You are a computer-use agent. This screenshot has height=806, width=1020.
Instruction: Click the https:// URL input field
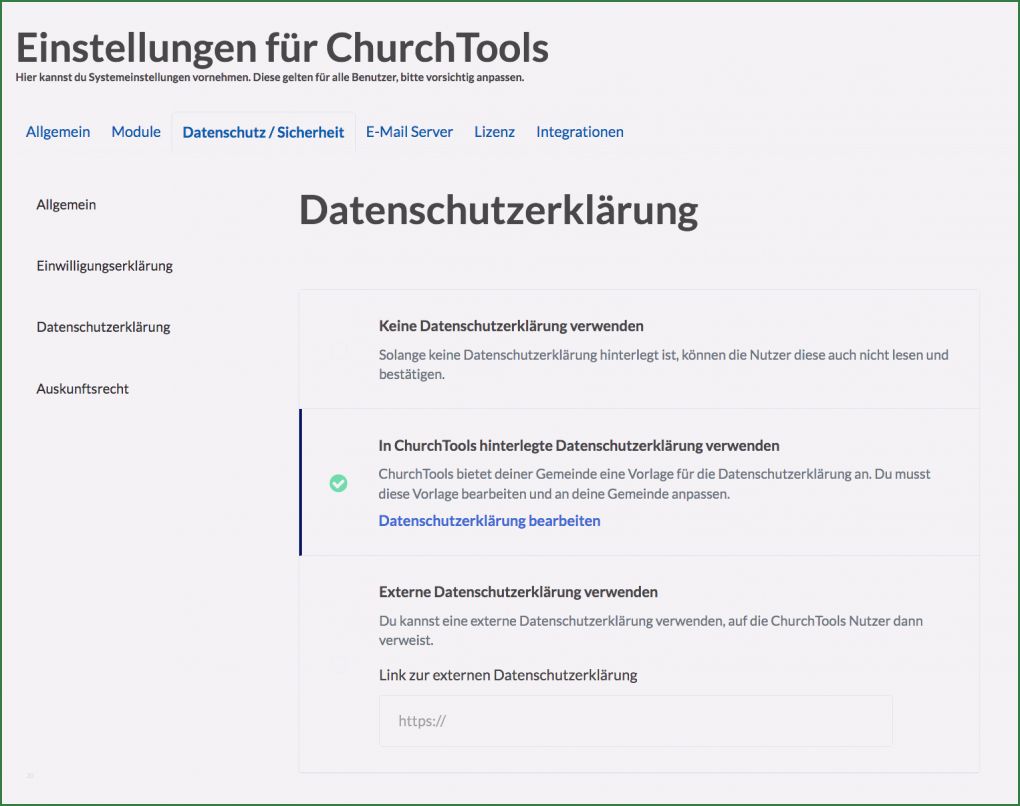tap(634, 720)
